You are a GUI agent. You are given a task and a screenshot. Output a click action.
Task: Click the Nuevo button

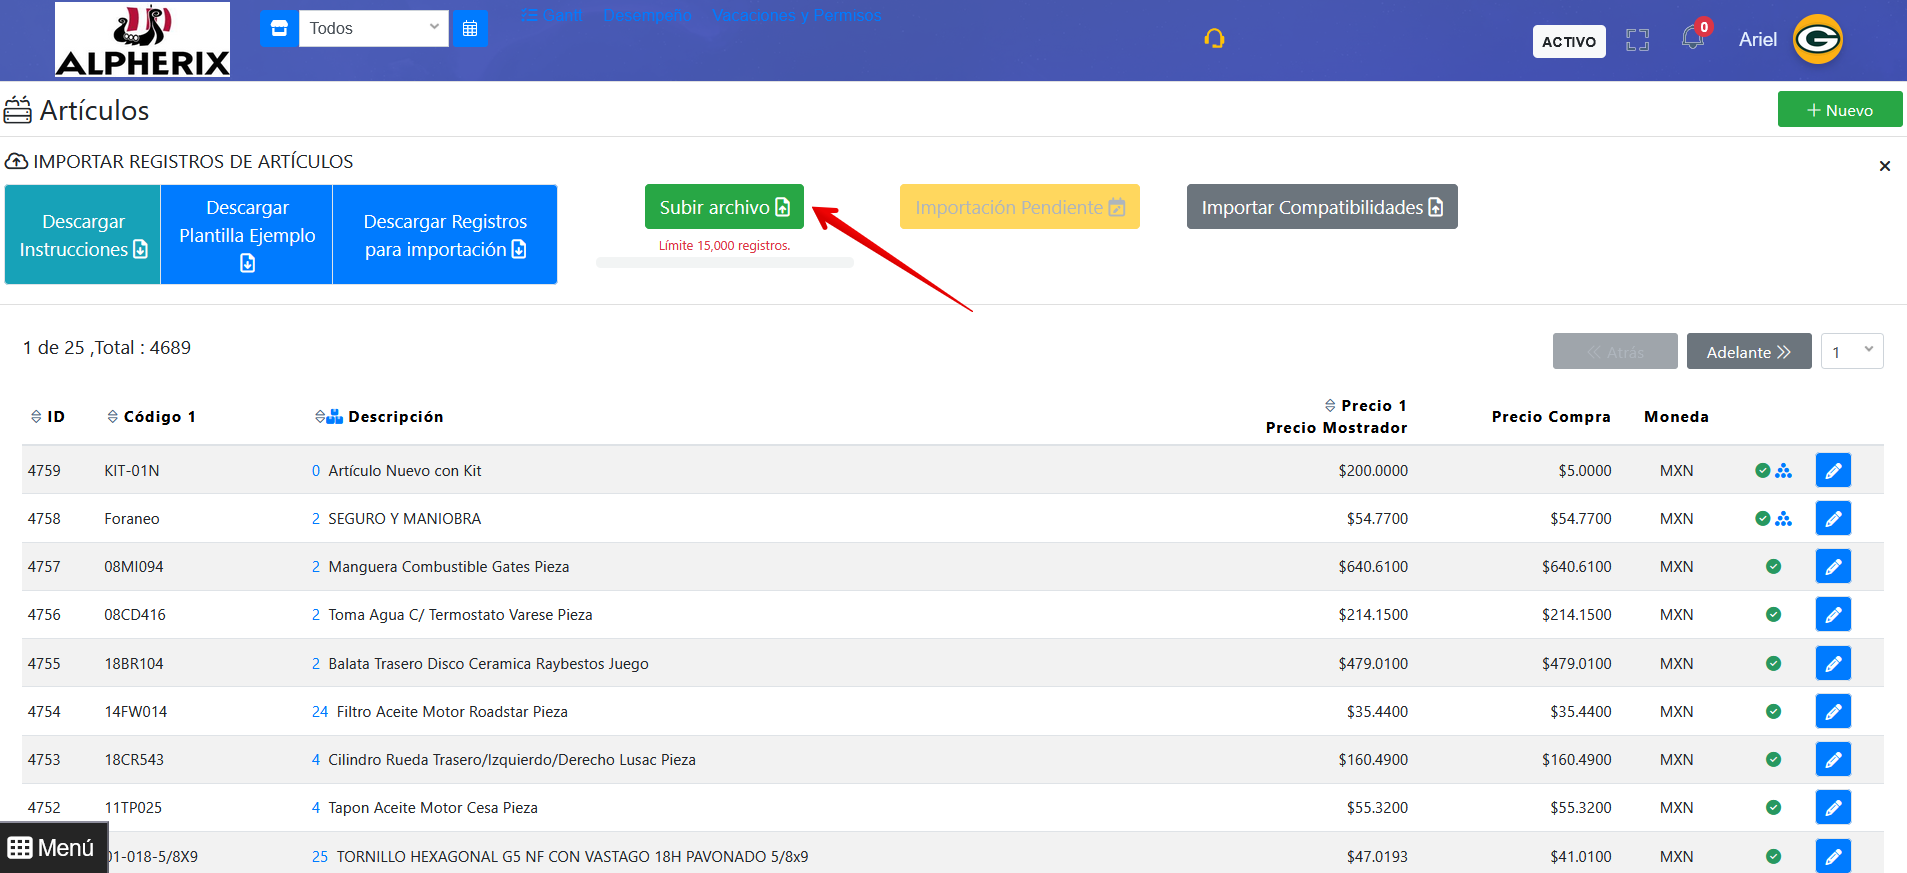tap(1839, 110)
